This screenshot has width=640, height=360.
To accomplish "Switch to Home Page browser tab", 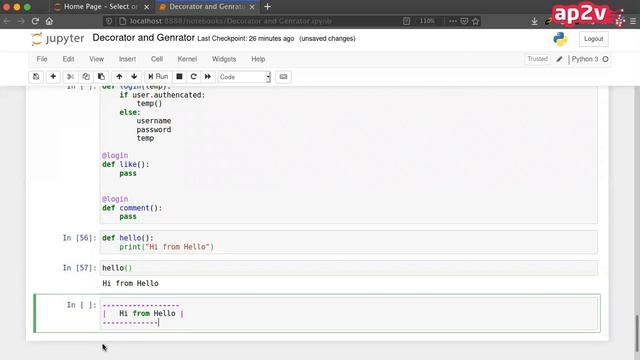I will 100,7.
